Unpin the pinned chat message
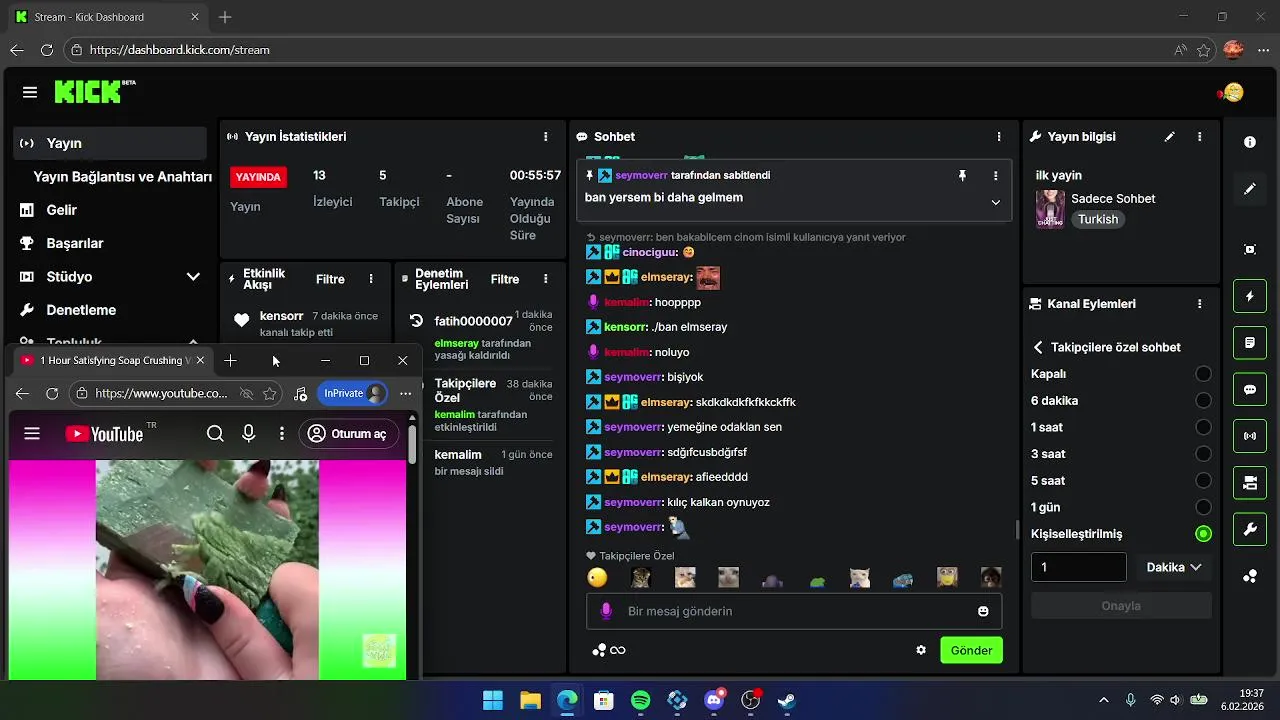Image resolution: width=1280 pixels, height=720 pixels. click(x=962, y=175)
